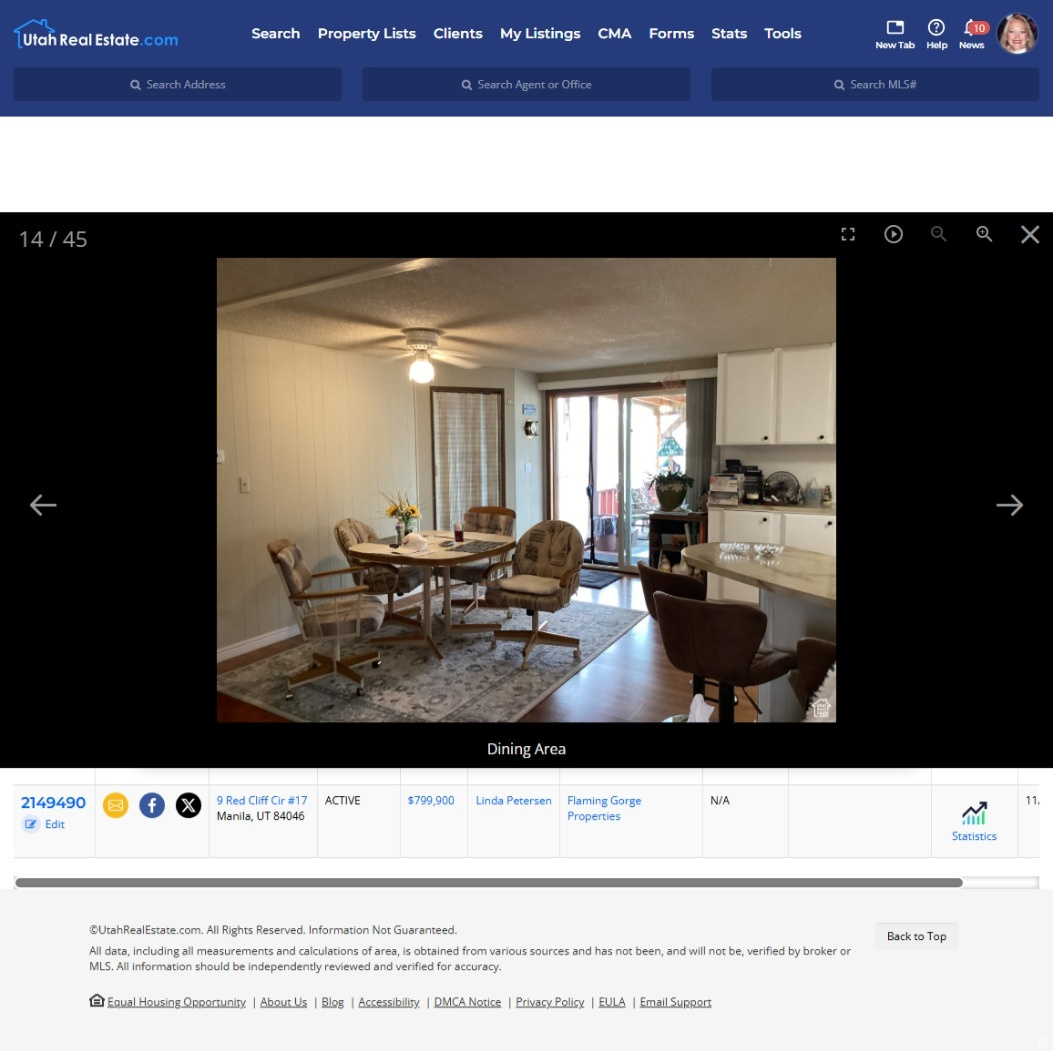
Task: Share listing via email icon
Action: pos(116,805)
